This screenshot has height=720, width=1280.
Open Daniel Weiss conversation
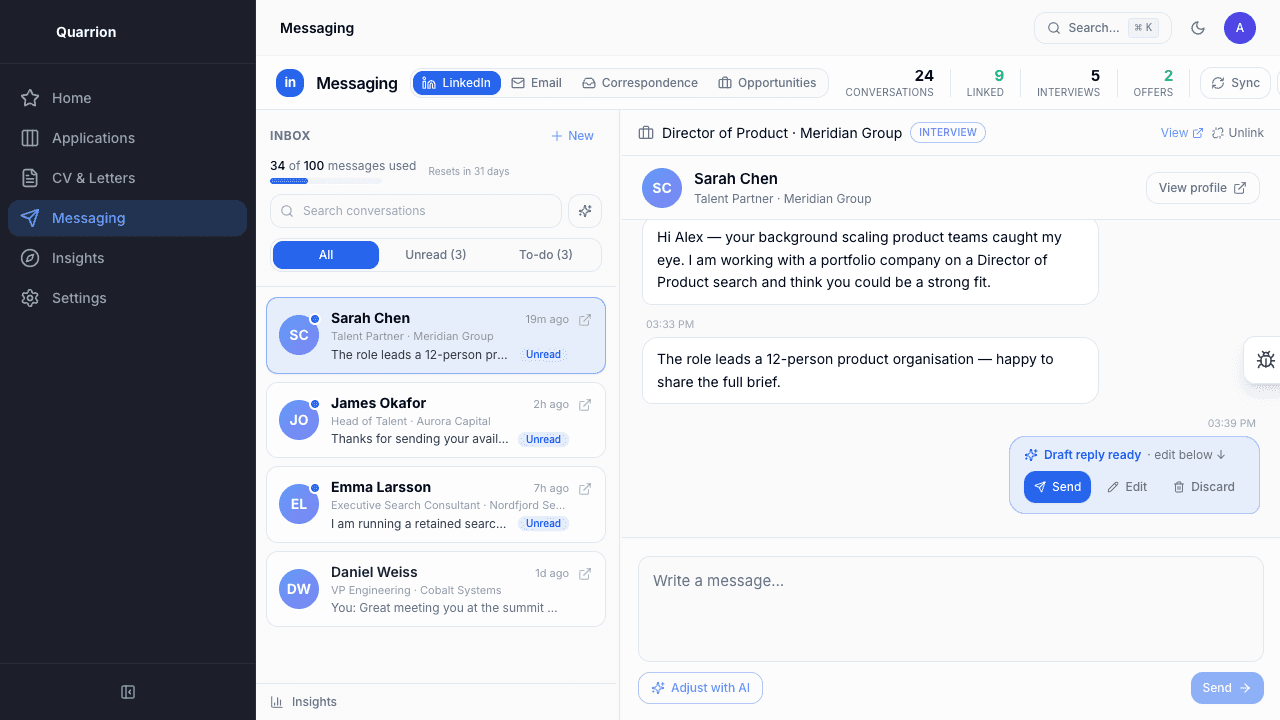(436, 589)
